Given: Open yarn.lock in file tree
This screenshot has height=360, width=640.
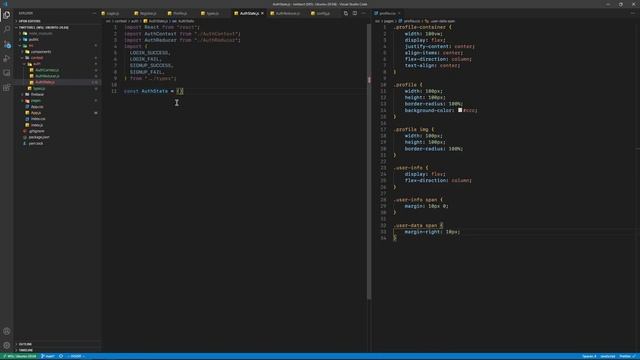Looking at the screenshot, I should click(x=36, y=143).
